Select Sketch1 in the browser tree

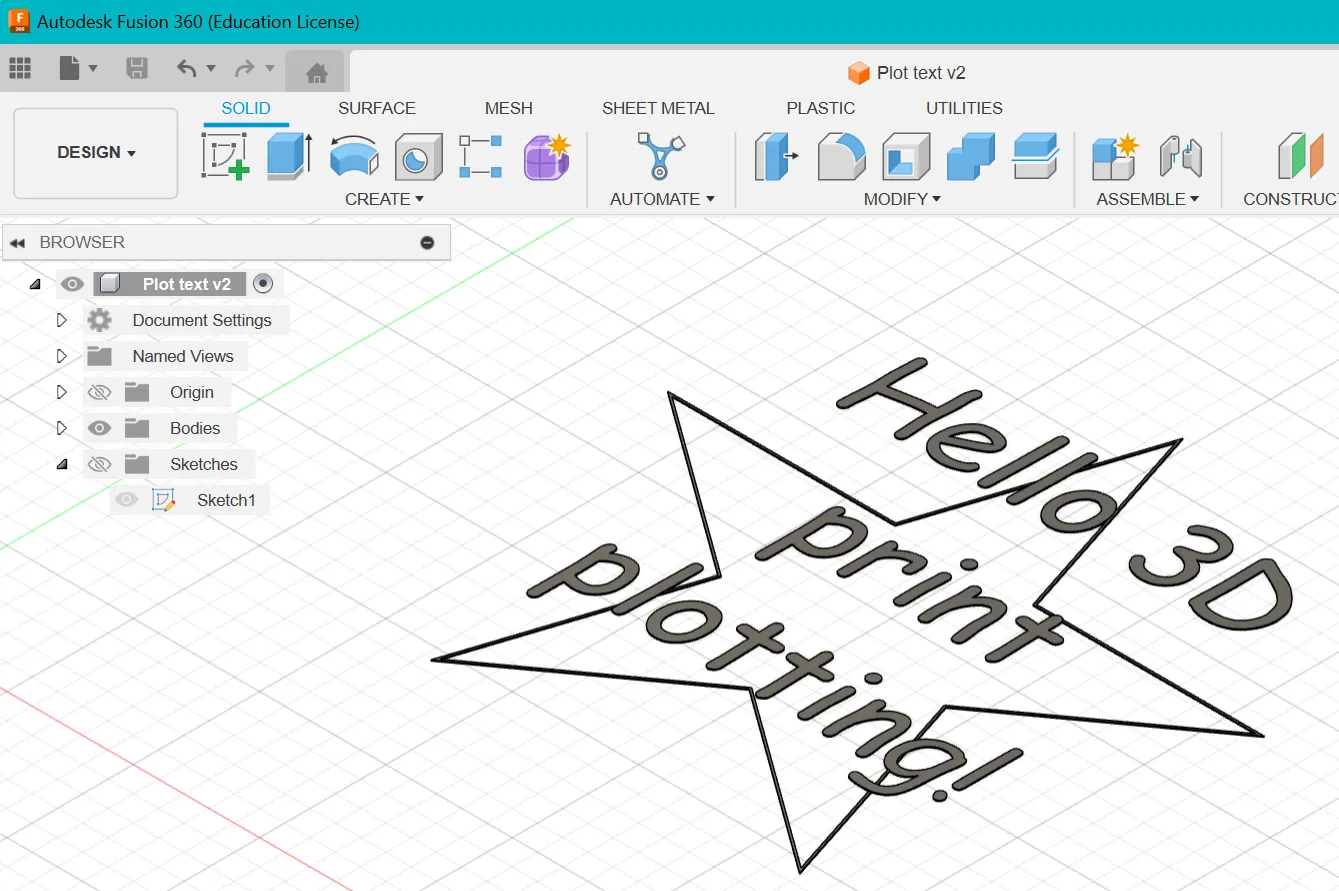226,500
